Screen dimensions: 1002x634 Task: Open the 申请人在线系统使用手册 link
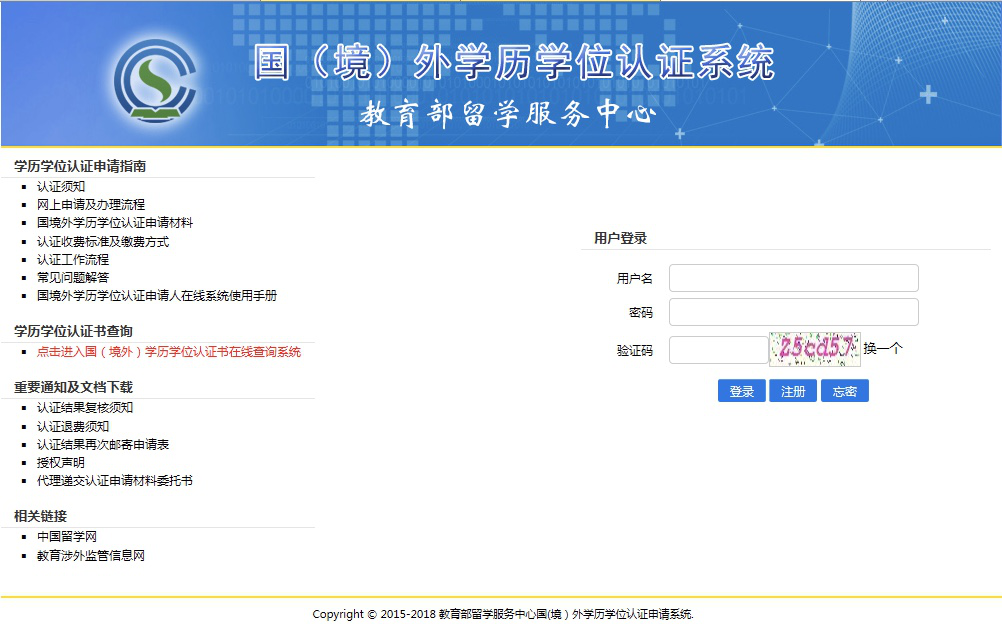coord(157,296)
